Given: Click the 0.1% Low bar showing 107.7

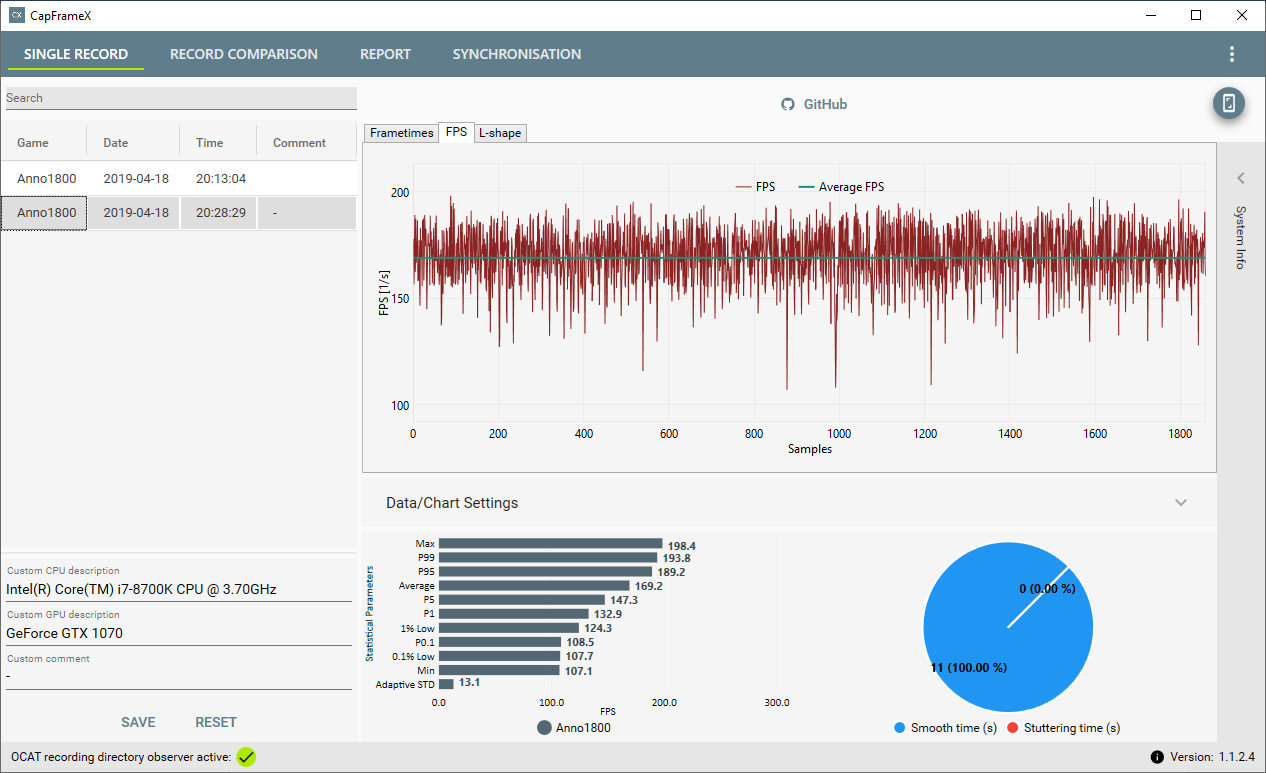Looking at the screenshot, I should (499, 656).
